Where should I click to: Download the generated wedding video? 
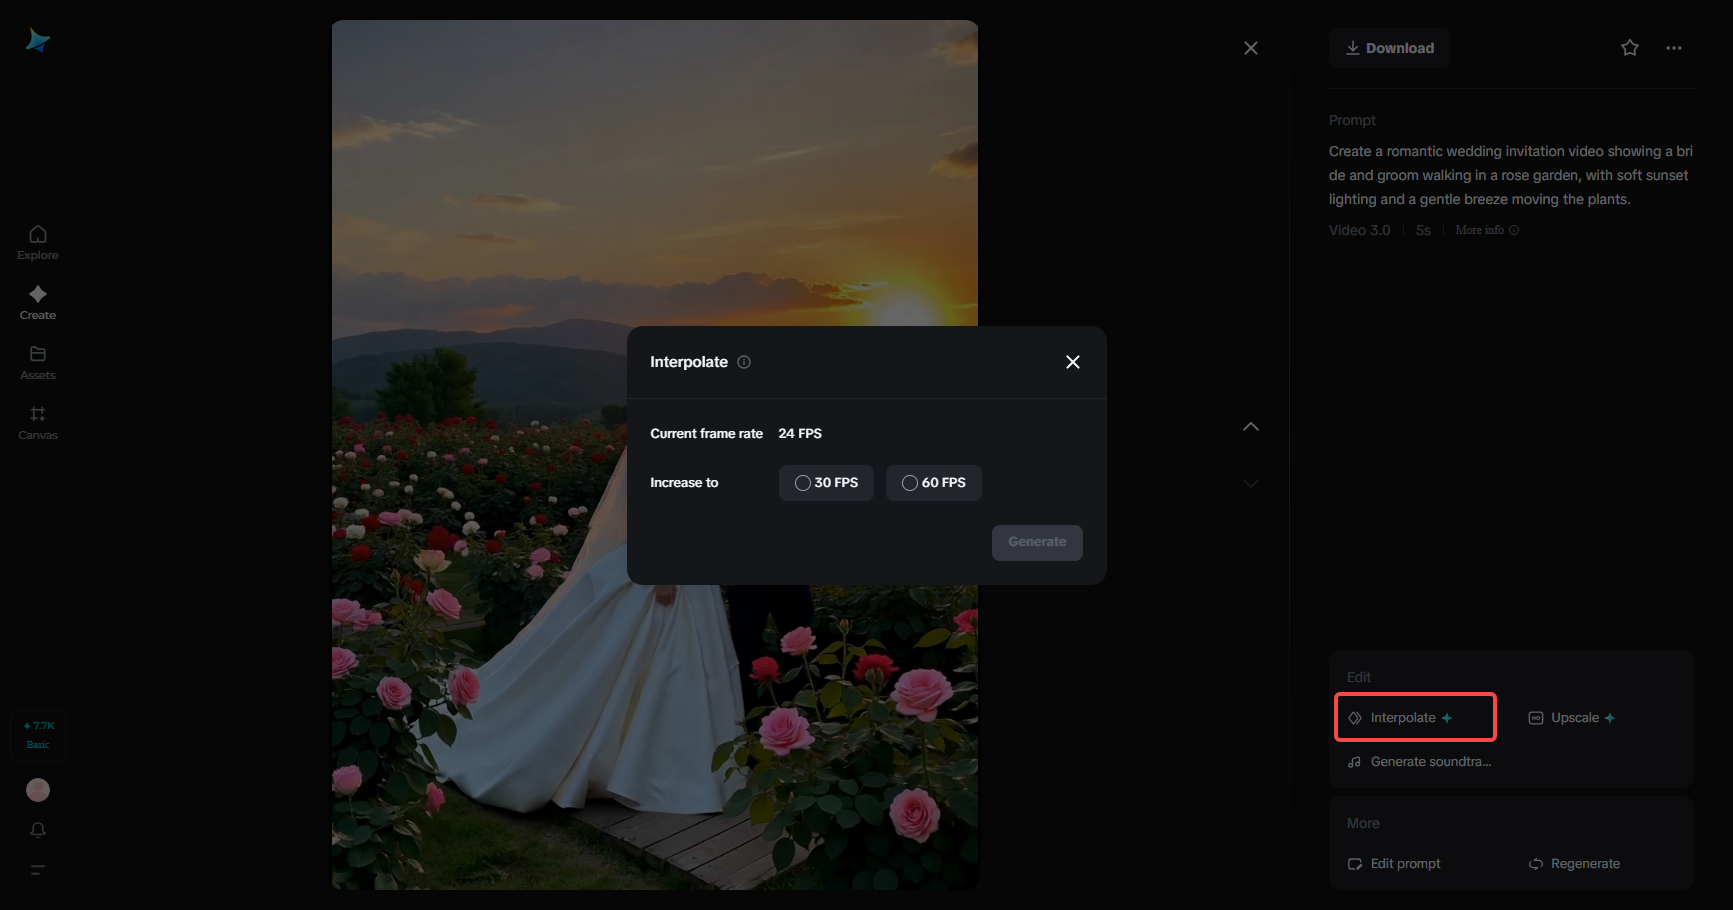tap(1388, 47)
